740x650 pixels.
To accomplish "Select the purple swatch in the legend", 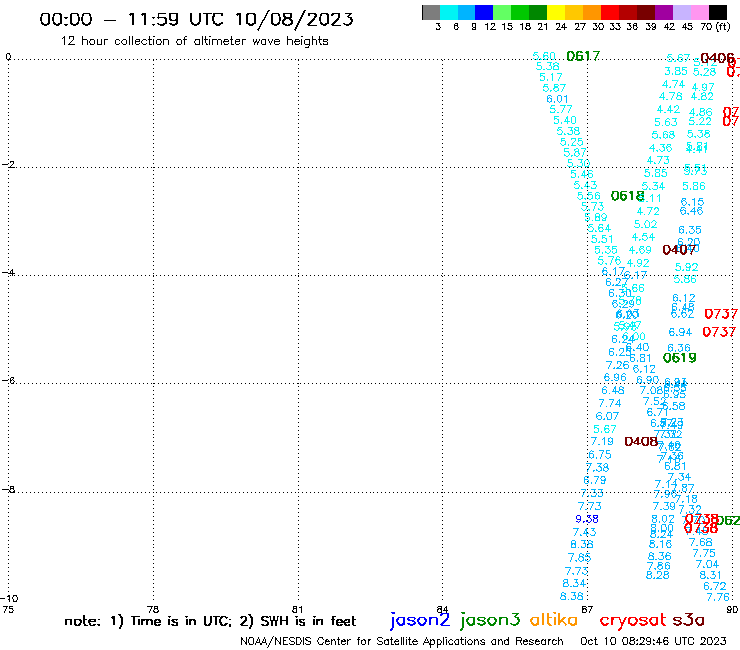I will pyautogui.click(x=664, y=12).
